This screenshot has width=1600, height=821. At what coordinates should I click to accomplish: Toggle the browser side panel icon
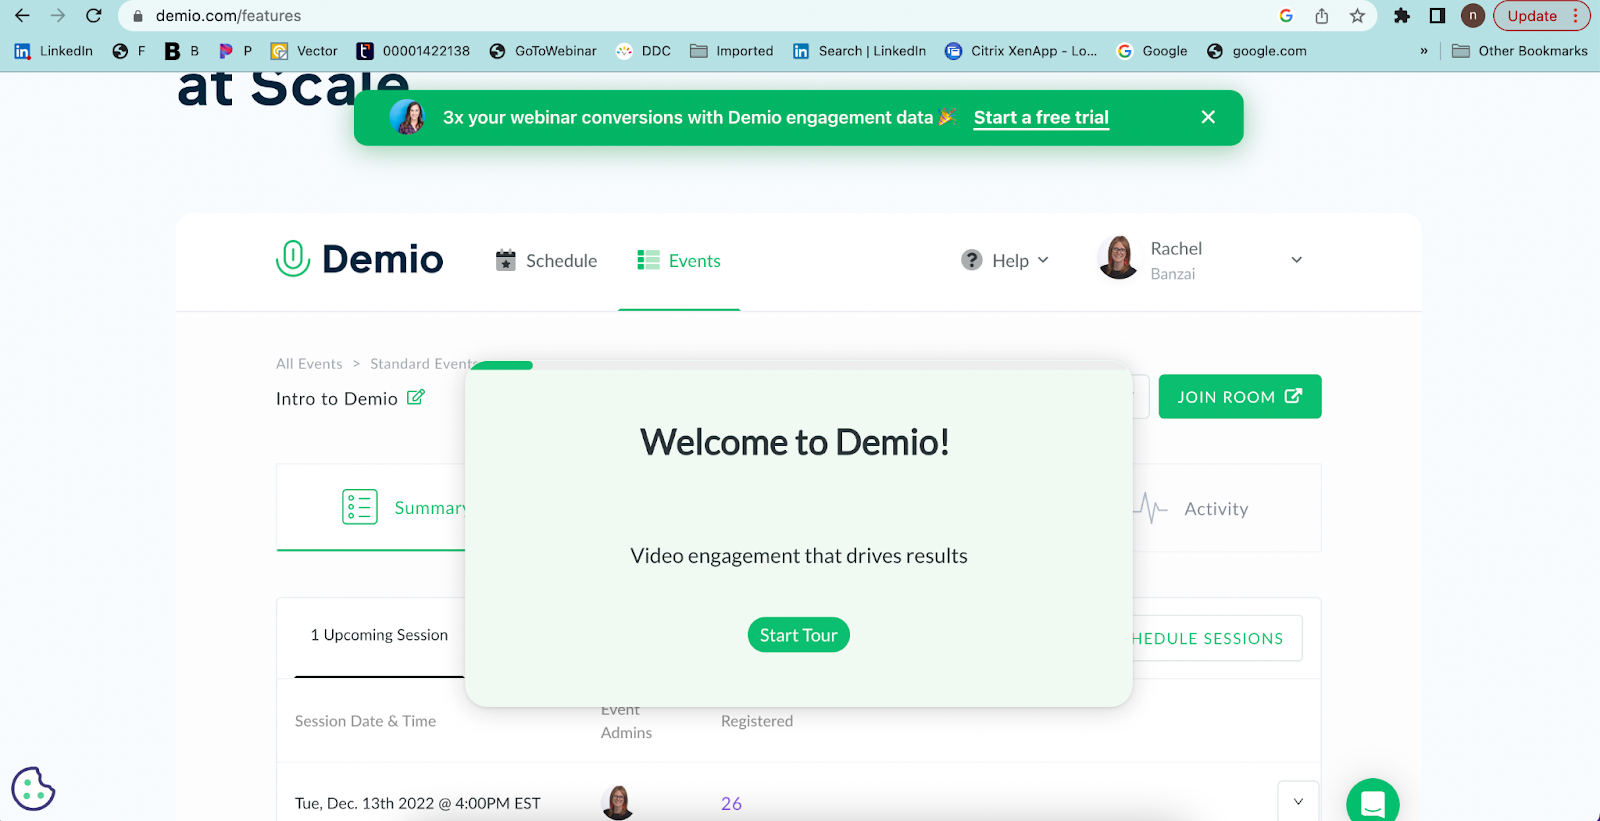coord(1437,16)
